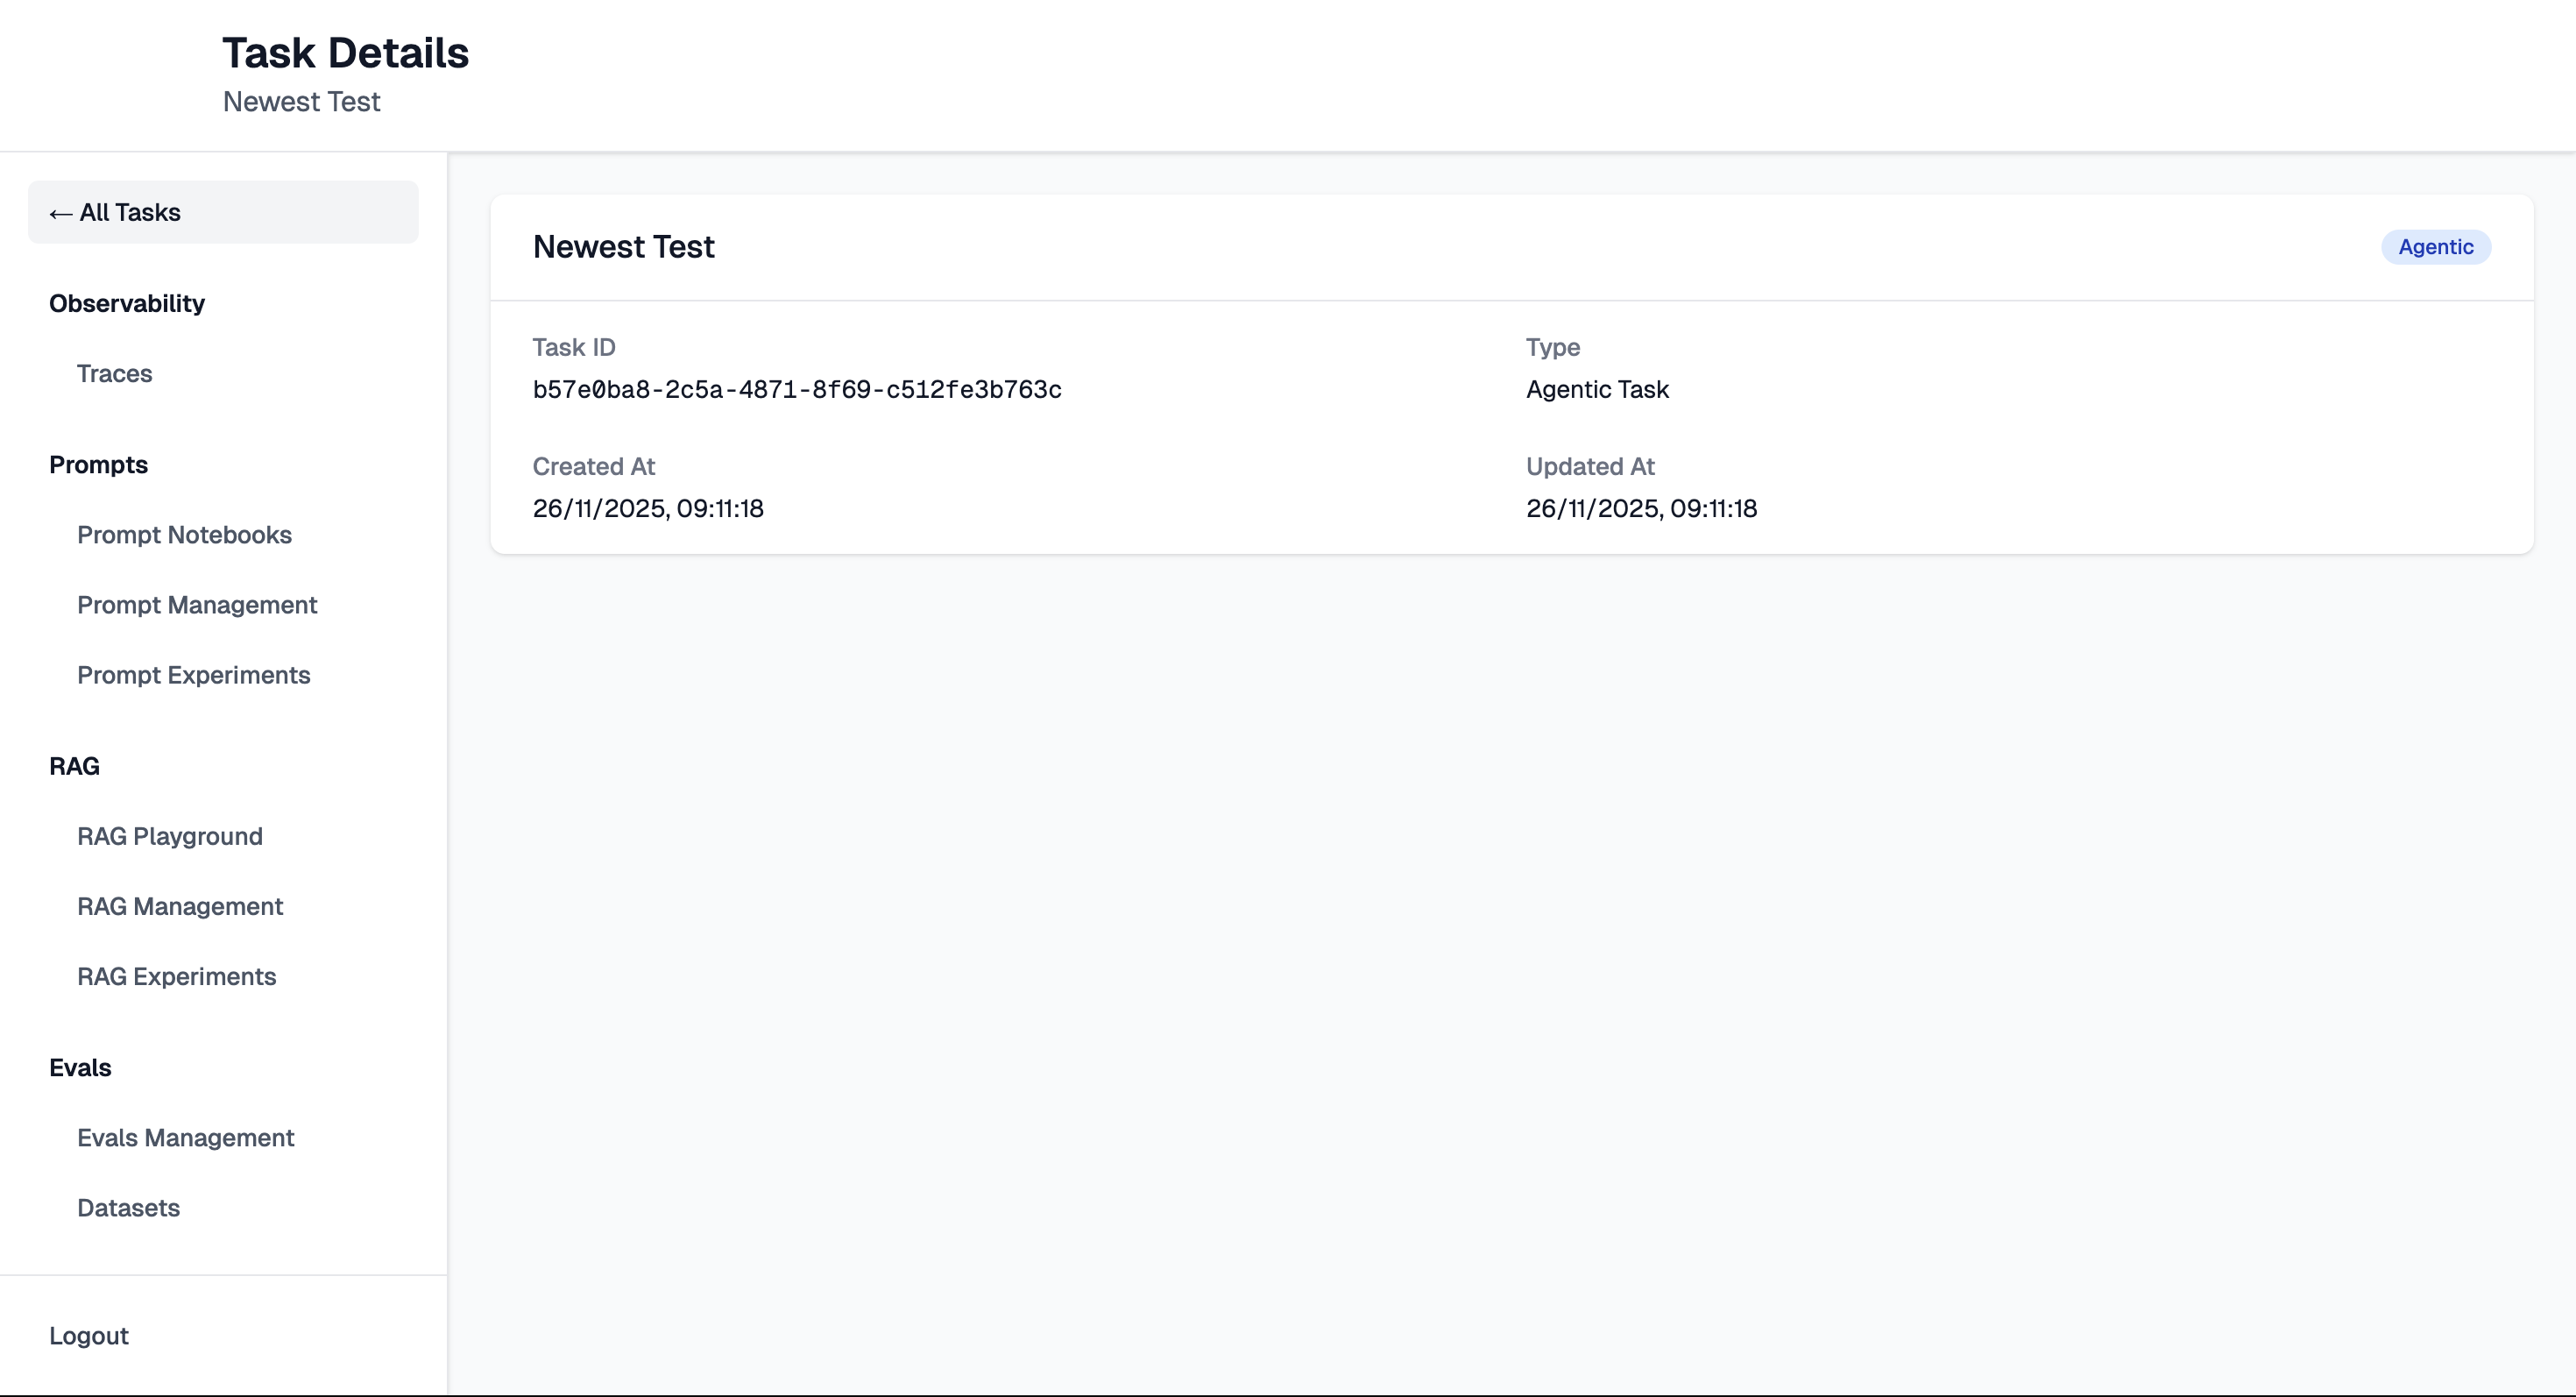Navigate to Prompt Management
This screenshot has width=2576, height=1397.
[x=197, y=605]
